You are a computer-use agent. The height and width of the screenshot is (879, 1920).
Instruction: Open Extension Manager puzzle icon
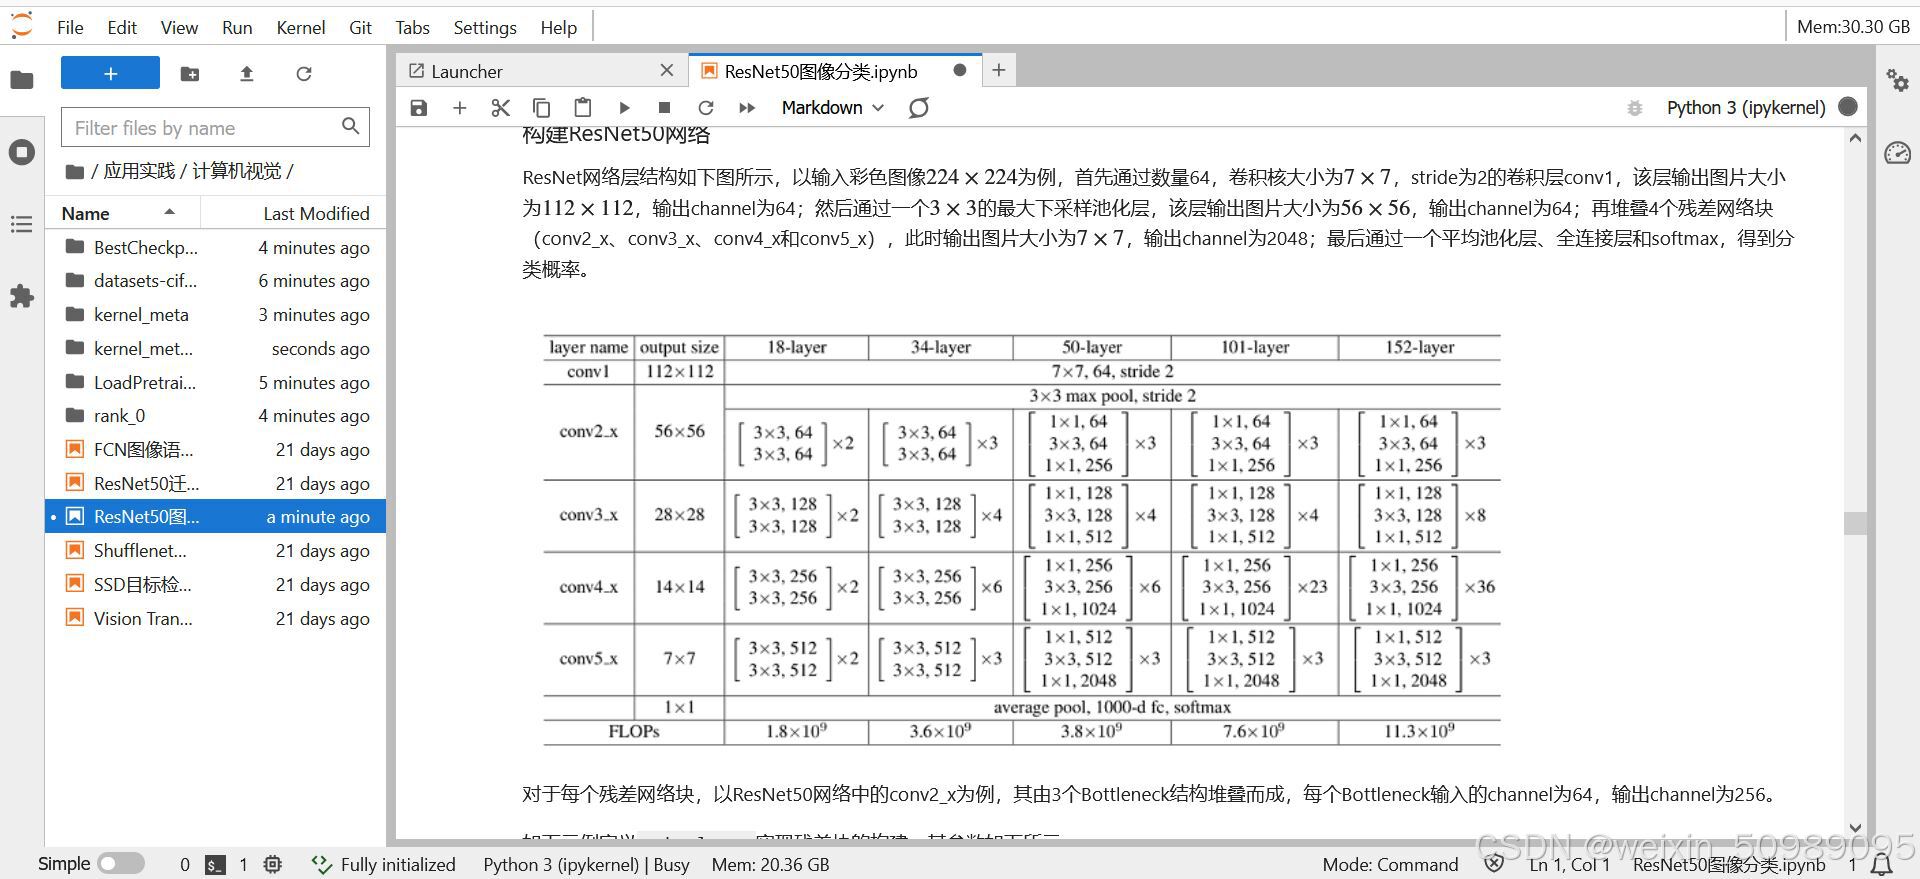point(22,296)
